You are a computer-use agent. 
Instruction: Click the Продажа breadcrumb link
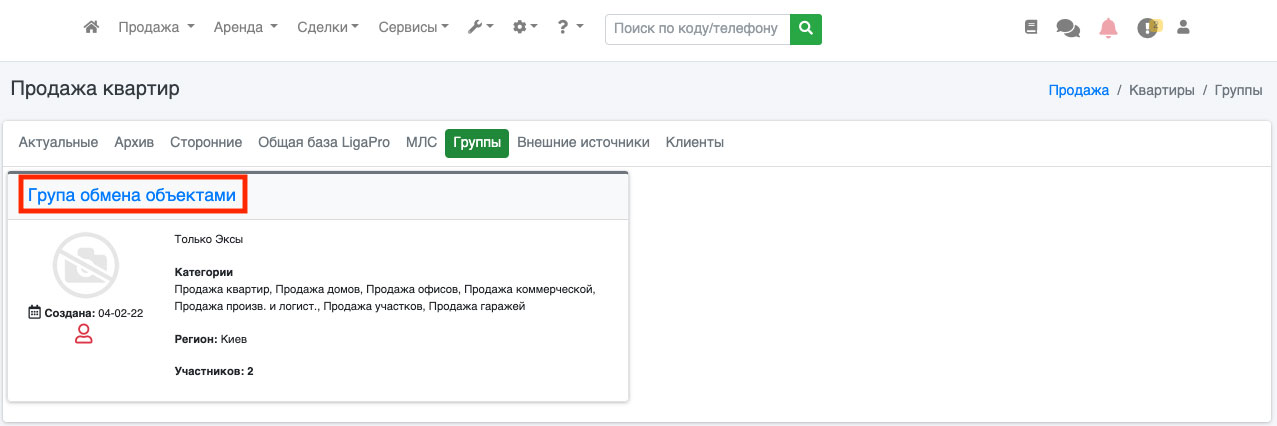(1078, 90)
